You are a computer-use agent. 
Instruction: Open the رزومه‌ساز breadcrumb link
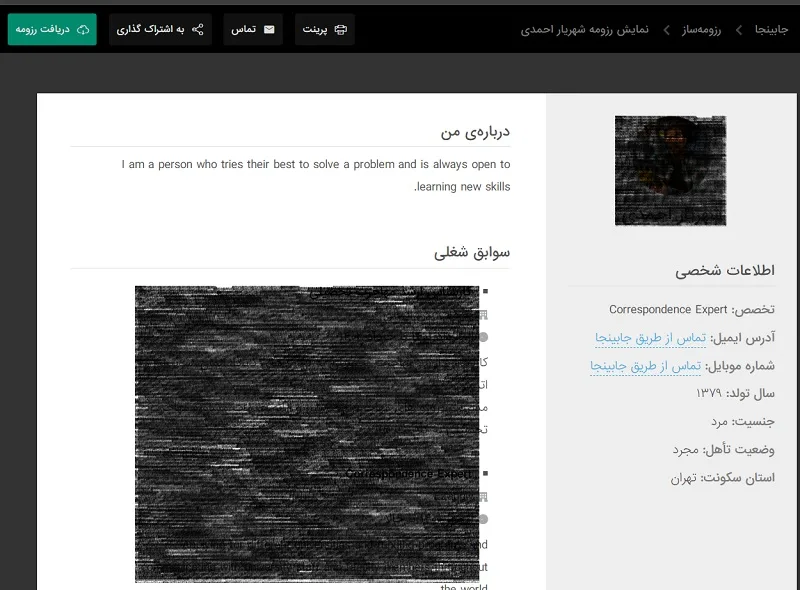click(x=702, y=30)
